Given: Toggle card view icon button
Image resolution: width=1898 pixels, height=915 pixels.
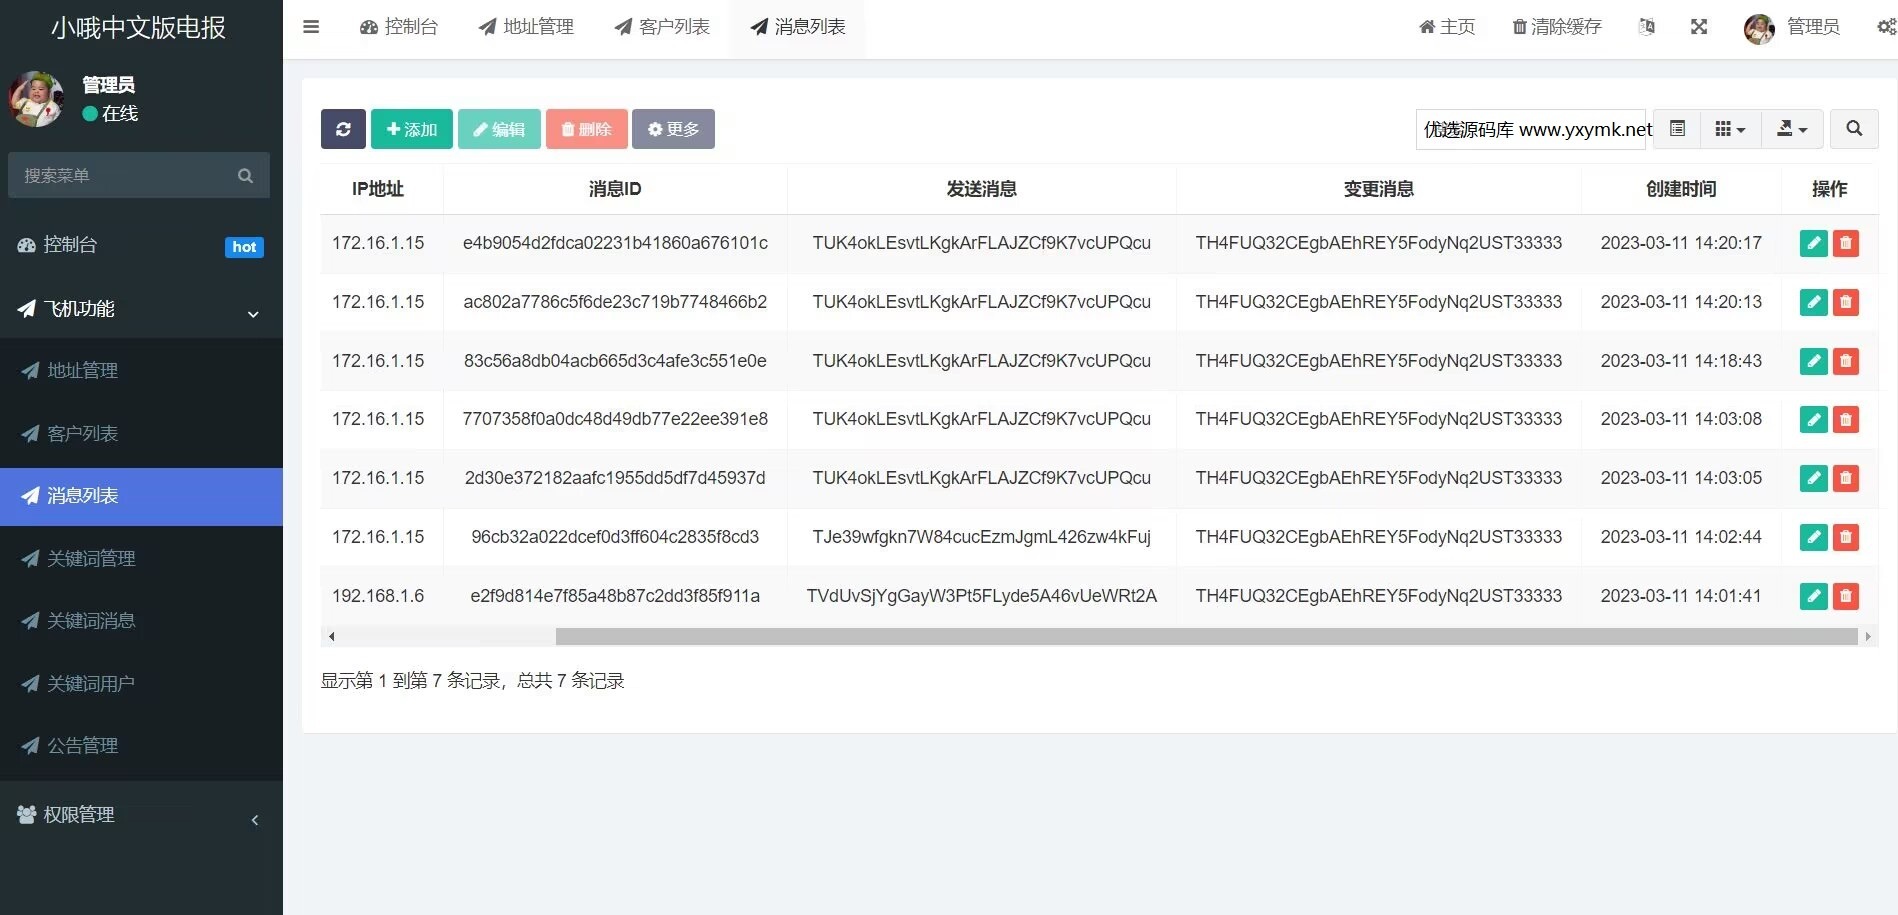Looking at the screenshot, I should [x=1678, y=129].
